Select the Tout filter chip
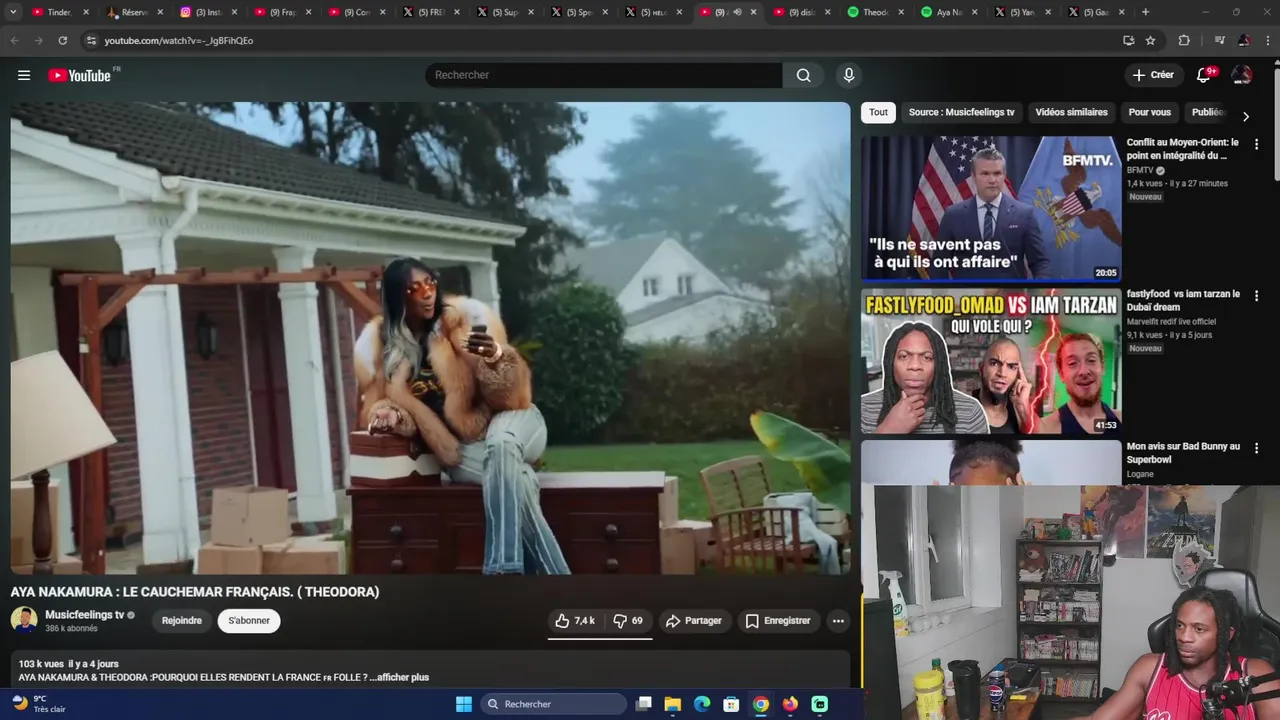1280x720 pixels. click(x=878, y=112)
